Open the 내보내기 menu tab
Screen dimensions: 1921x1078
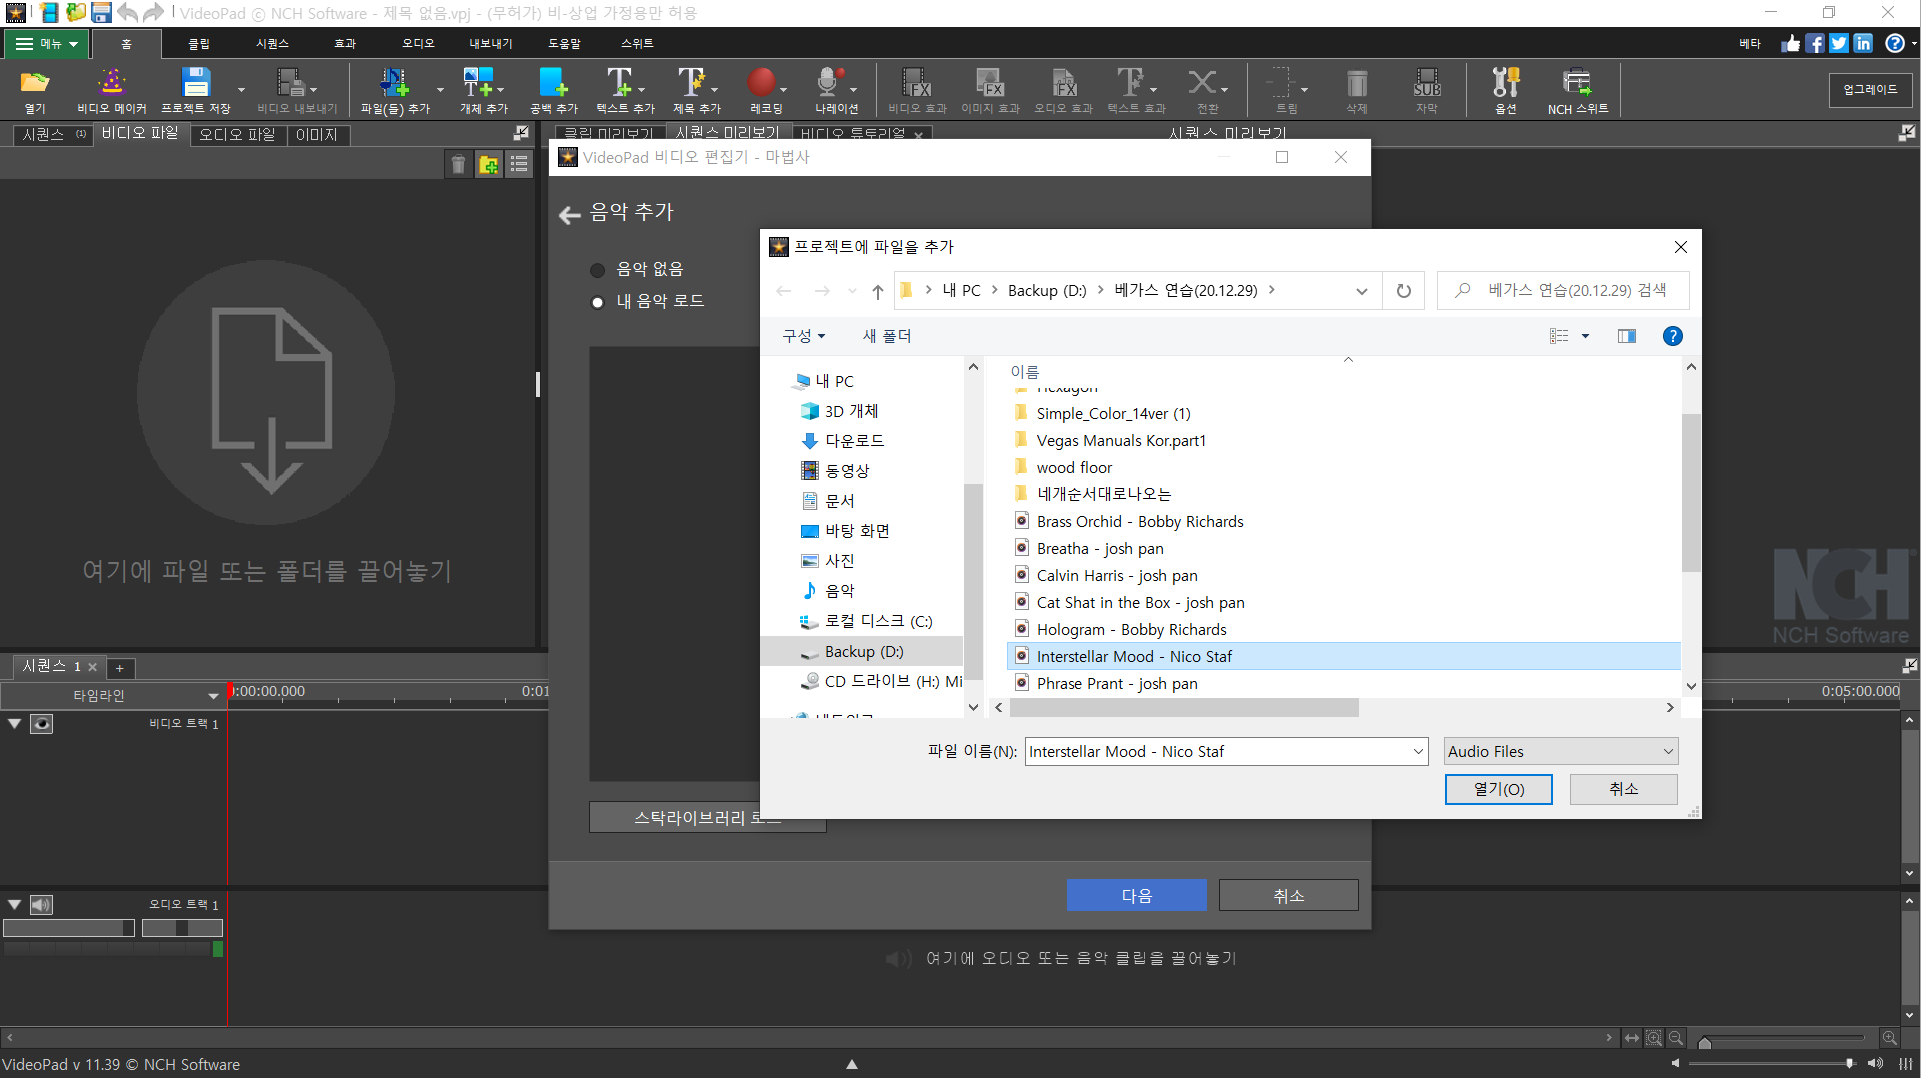click(490, 44)
